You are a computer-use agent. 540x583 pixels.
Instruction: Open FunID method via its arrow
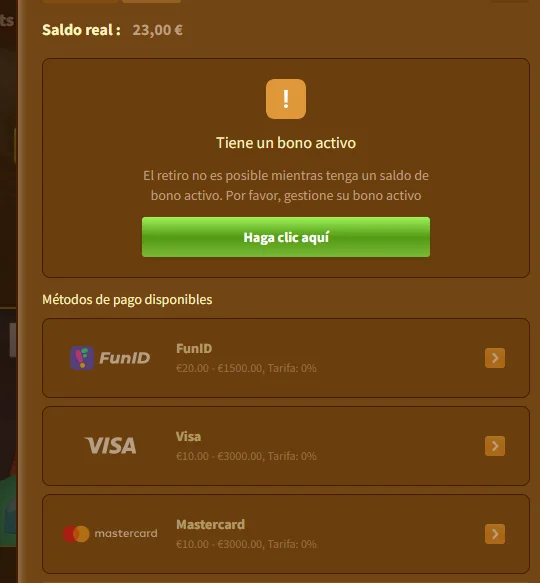click(495, 358)
